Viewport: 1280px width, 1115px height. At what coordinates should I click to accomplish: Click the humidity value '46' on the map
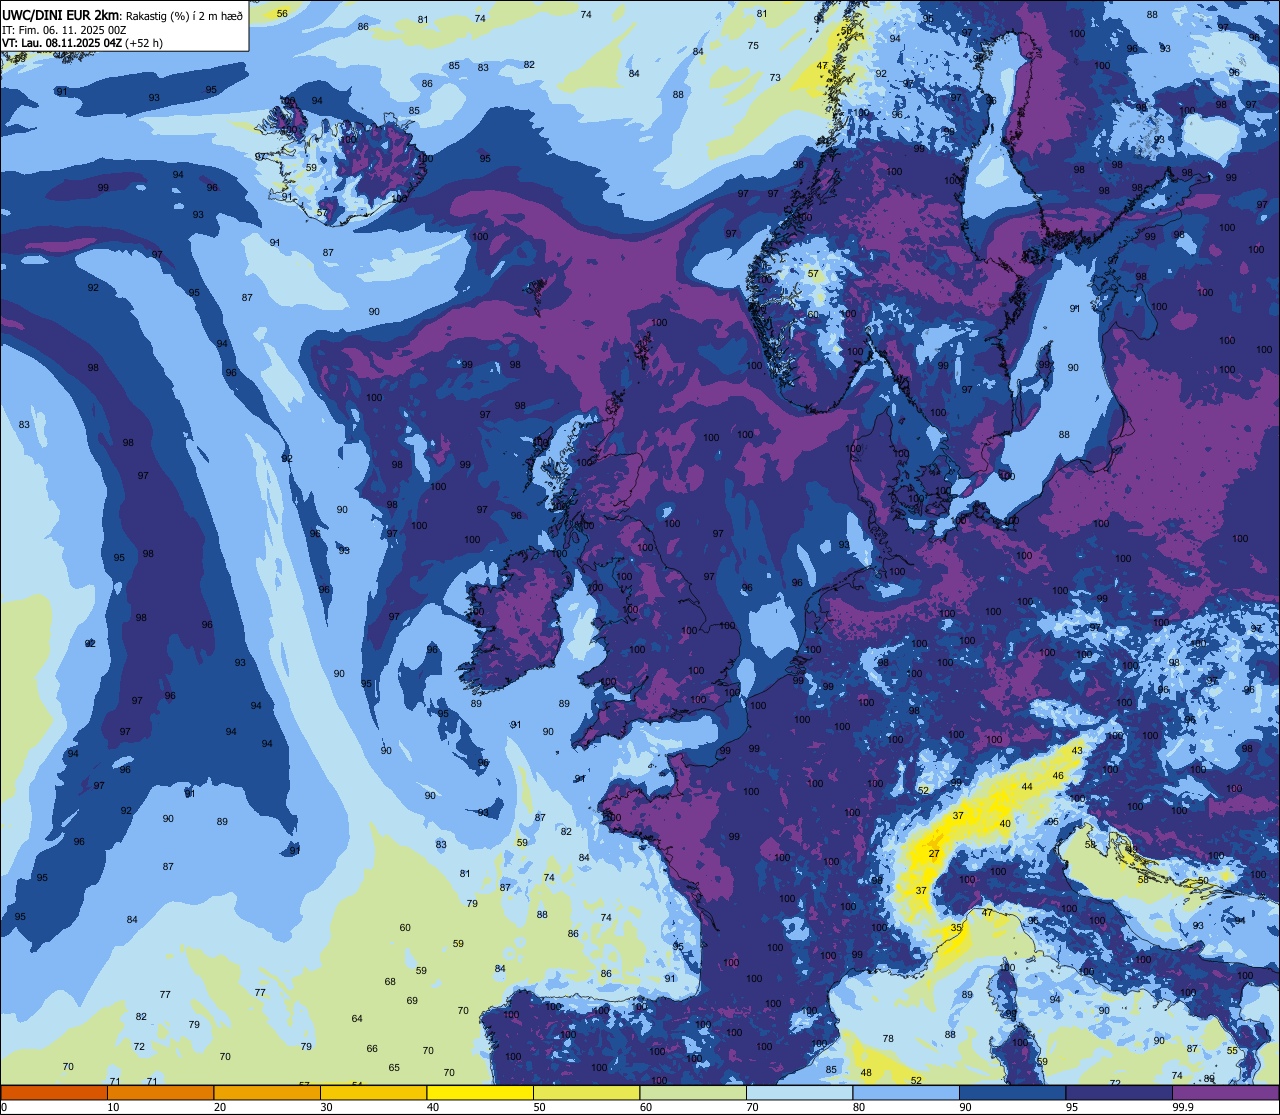pos(1058,776)
